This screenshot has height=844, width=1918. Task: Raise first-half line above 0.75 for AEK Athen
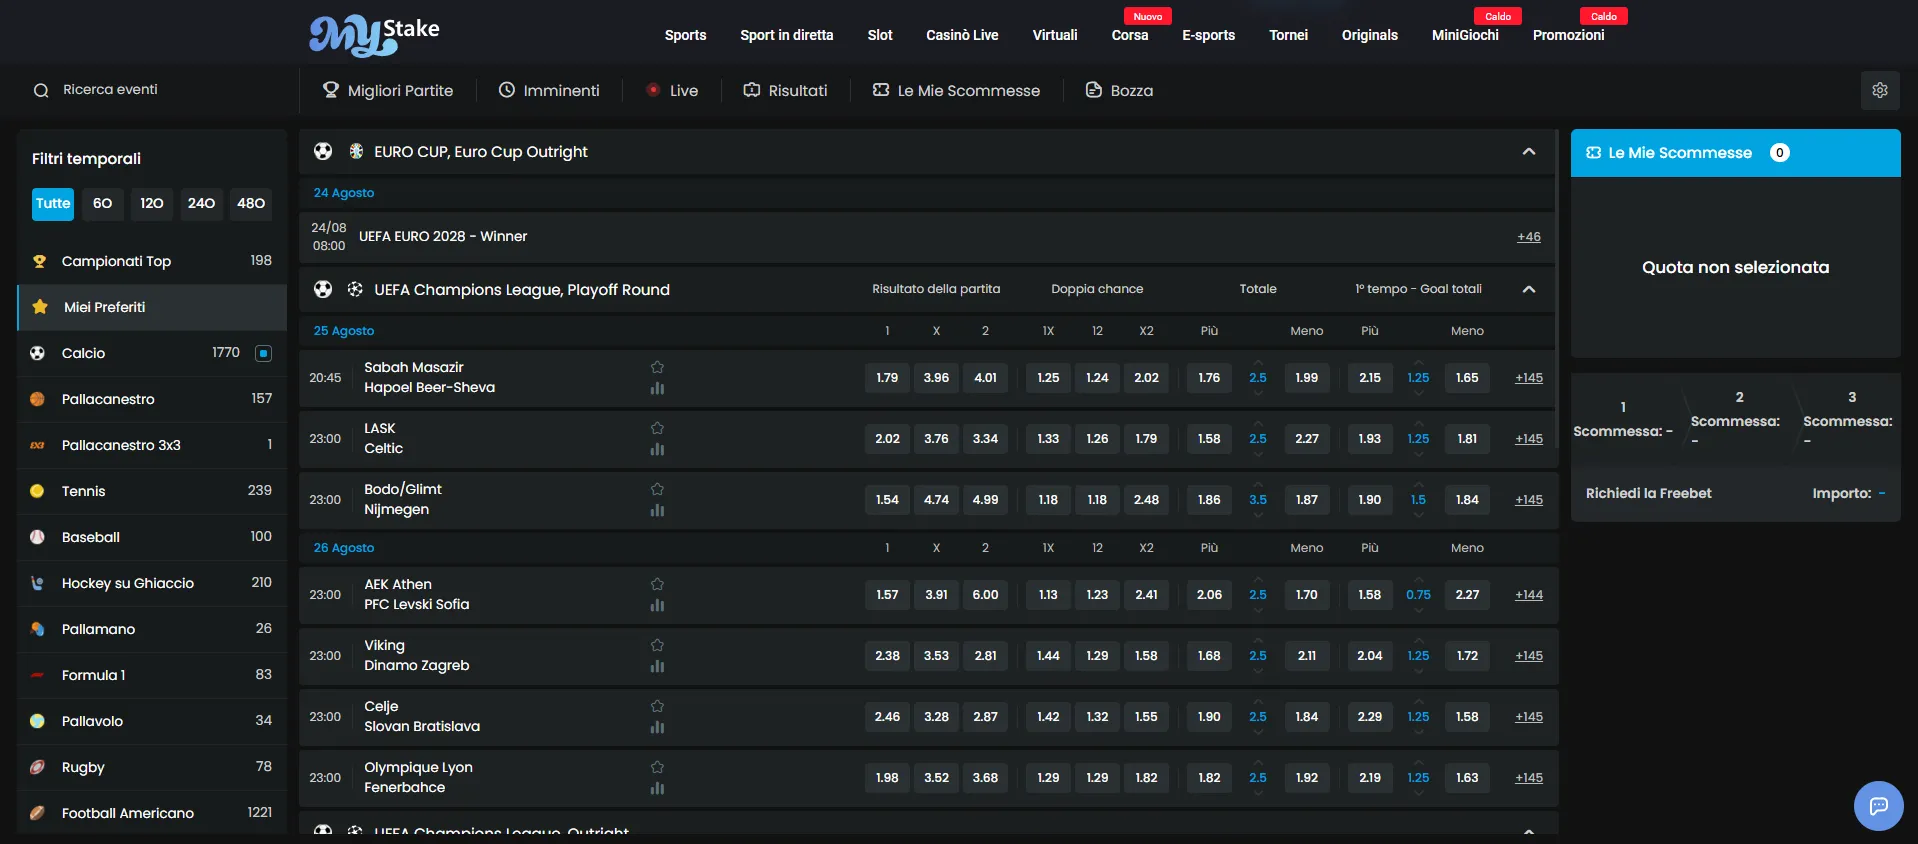(x=1418, y=580)
